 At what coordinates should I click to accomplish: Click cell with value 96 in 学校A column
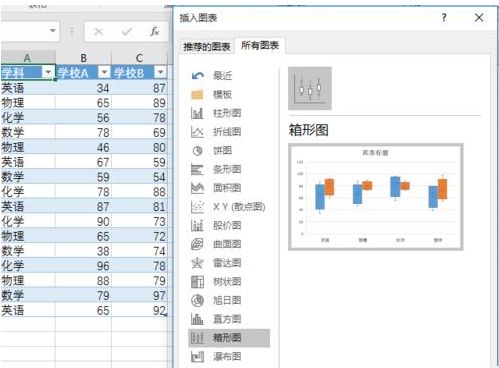click(x=83, y=266)
